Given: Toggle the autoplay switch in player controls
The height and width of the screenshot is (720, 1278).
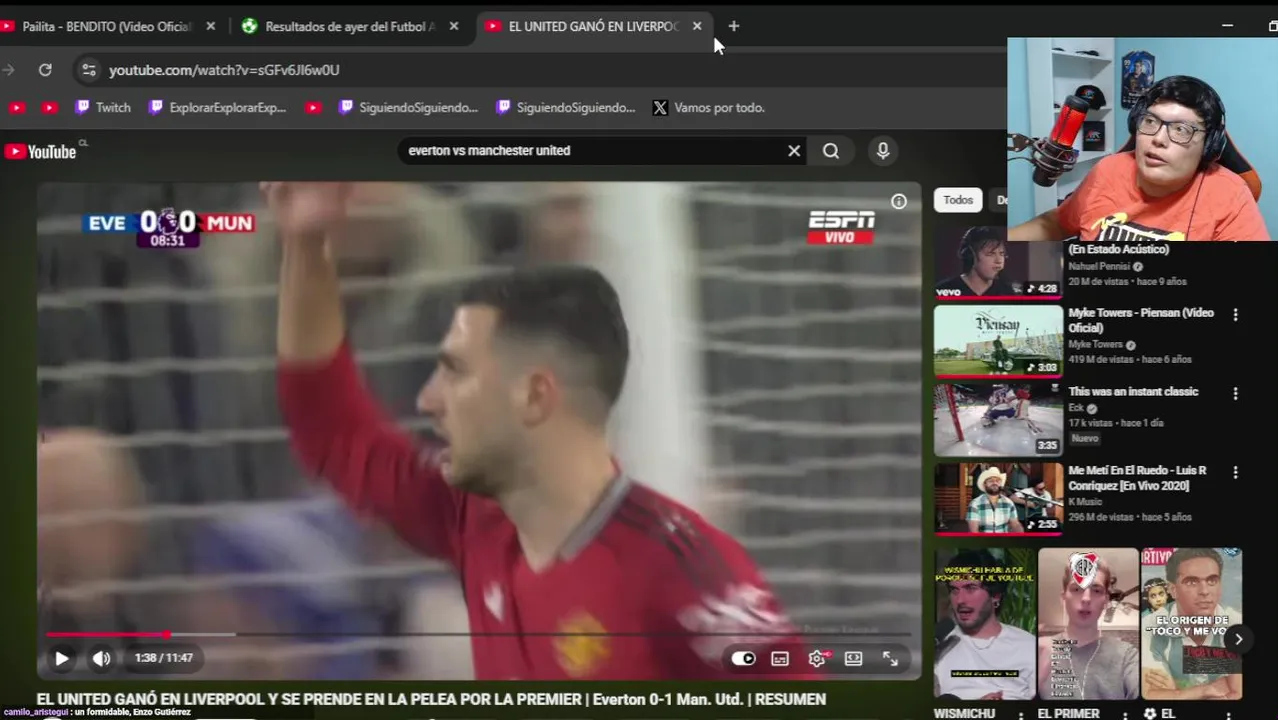Looking at the screenshot, I should point(743,658).
